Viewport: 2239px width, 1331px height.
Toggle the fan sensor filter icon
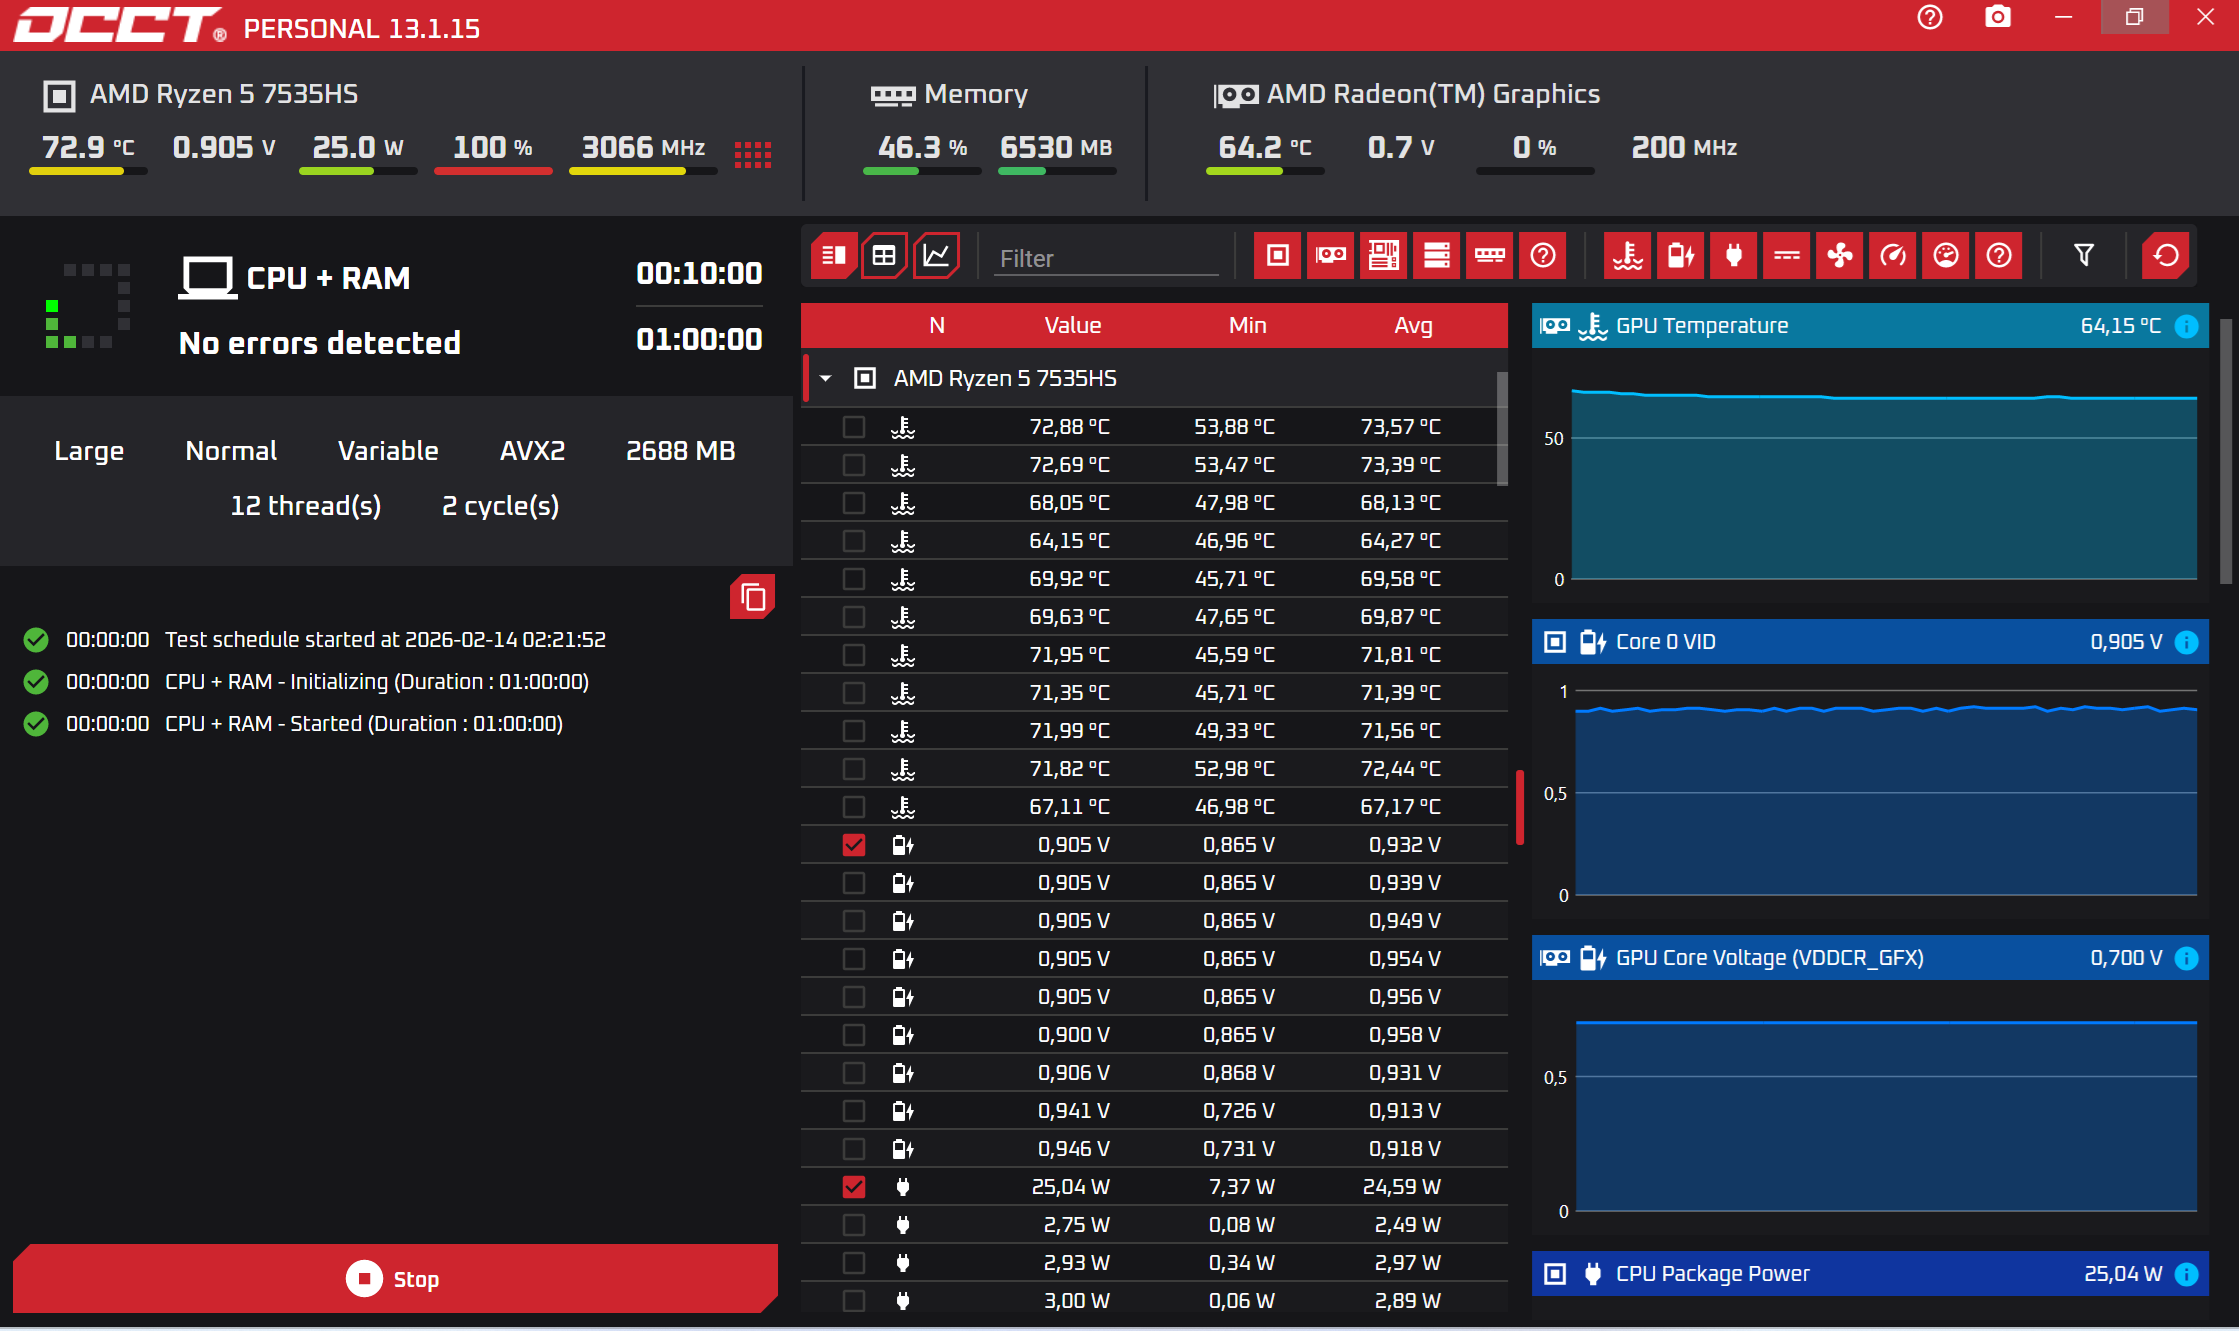click(x=1840, y=256)
